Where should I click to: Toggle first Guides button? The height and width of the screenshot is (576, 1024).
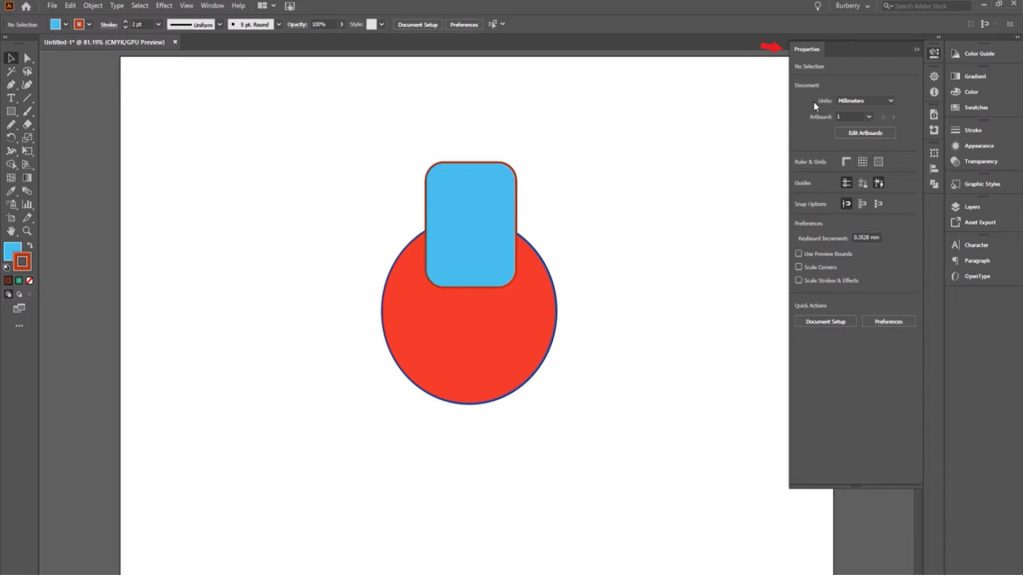(846, 183)
